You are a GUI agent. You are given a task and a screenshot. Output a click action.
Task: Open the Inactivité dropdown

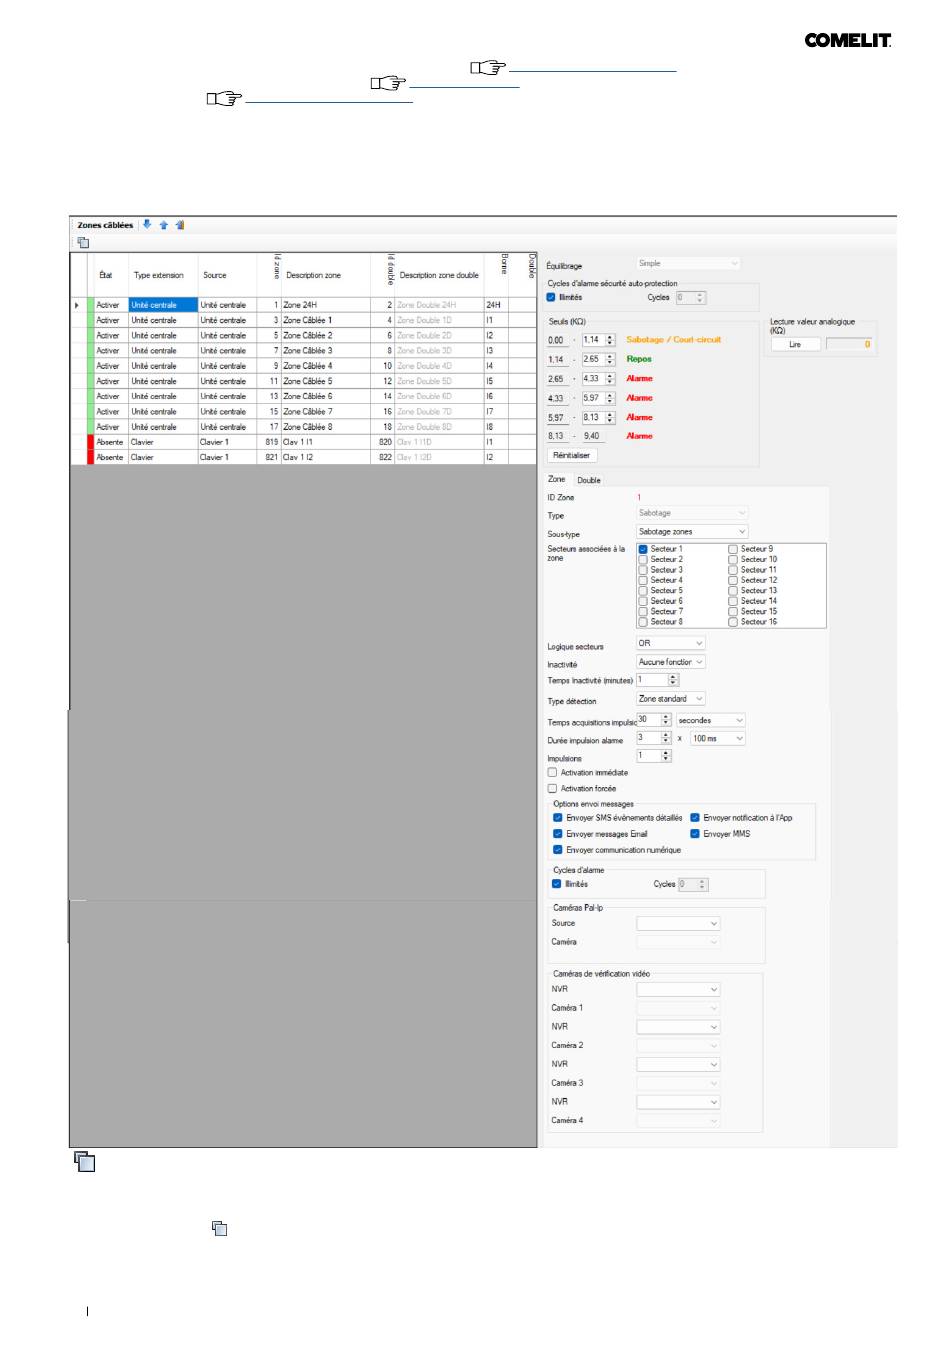coord(671,662)
